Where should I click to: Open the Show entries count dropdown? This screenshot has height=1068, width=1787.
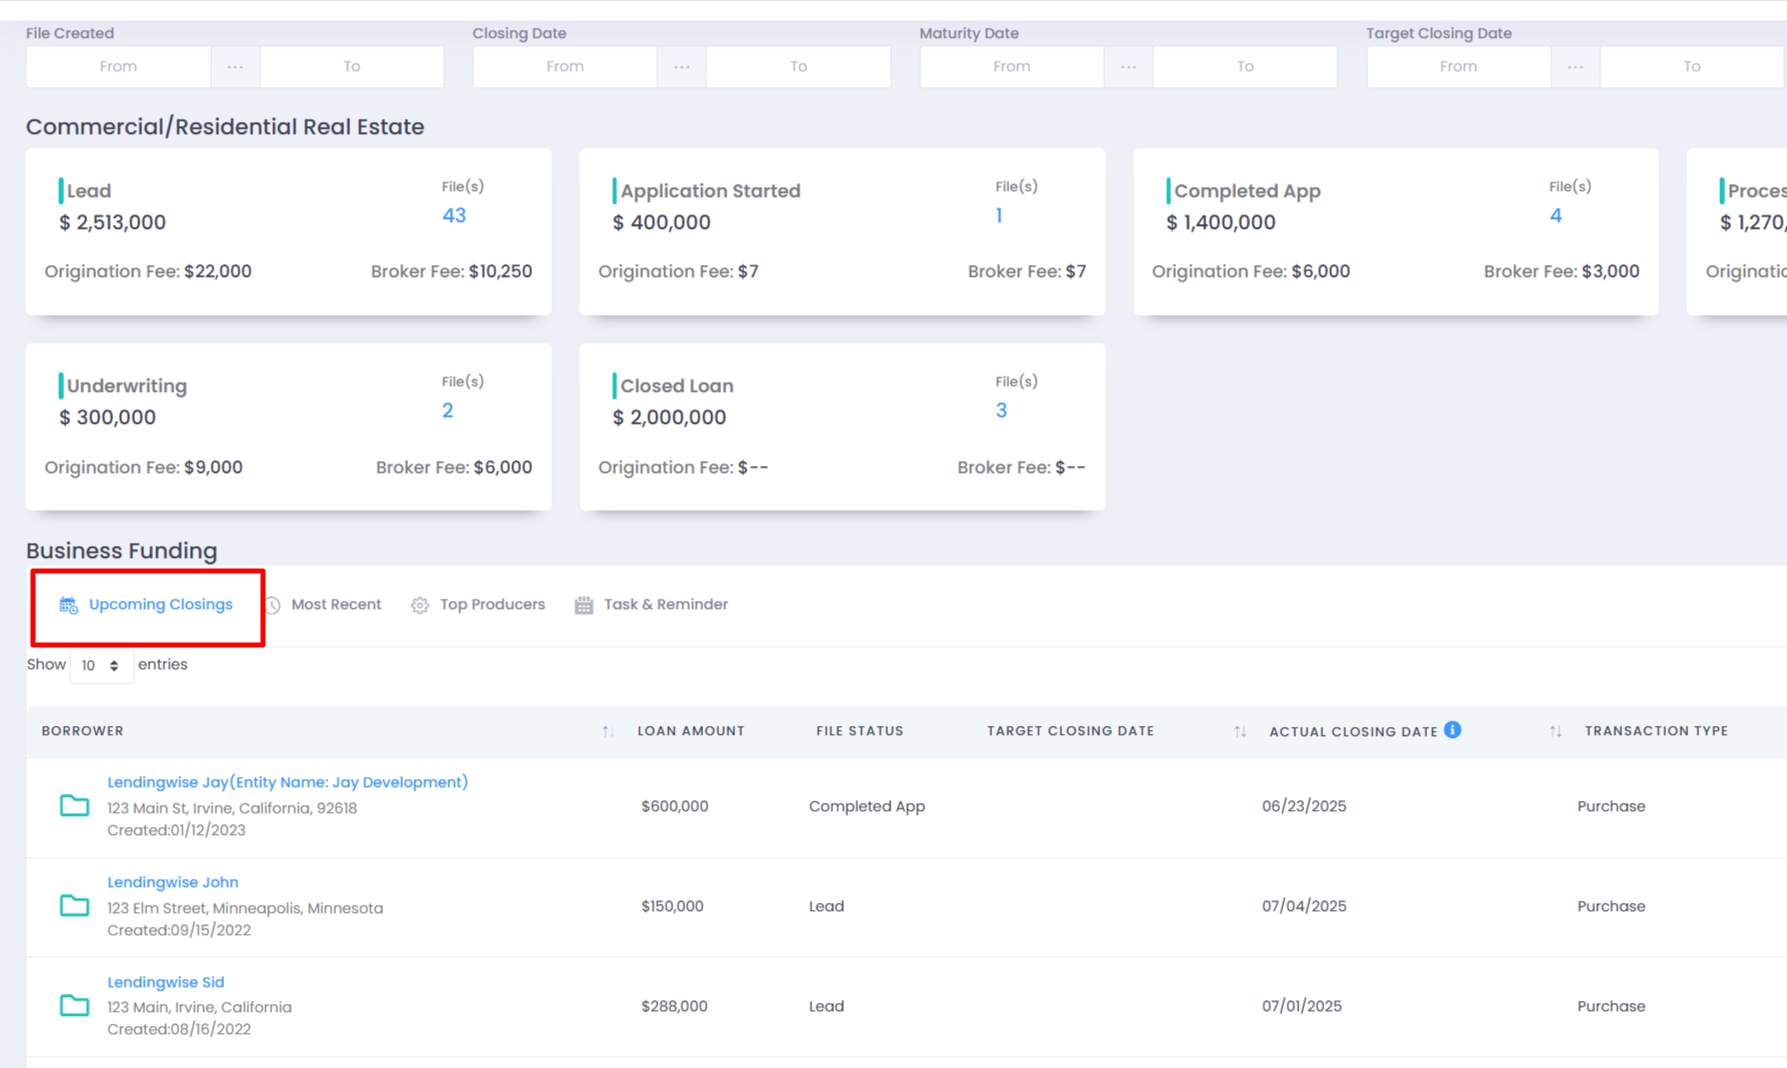(101, 665)
